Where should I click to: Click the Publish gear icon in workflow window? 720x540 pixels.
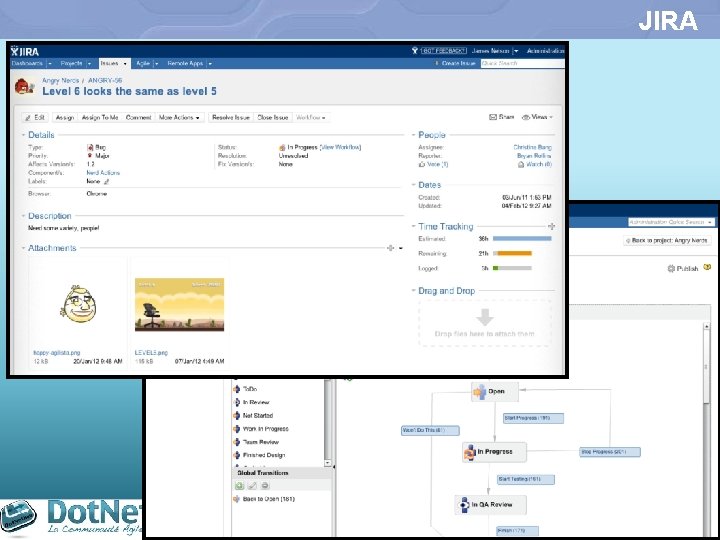(x=671, y=269)
